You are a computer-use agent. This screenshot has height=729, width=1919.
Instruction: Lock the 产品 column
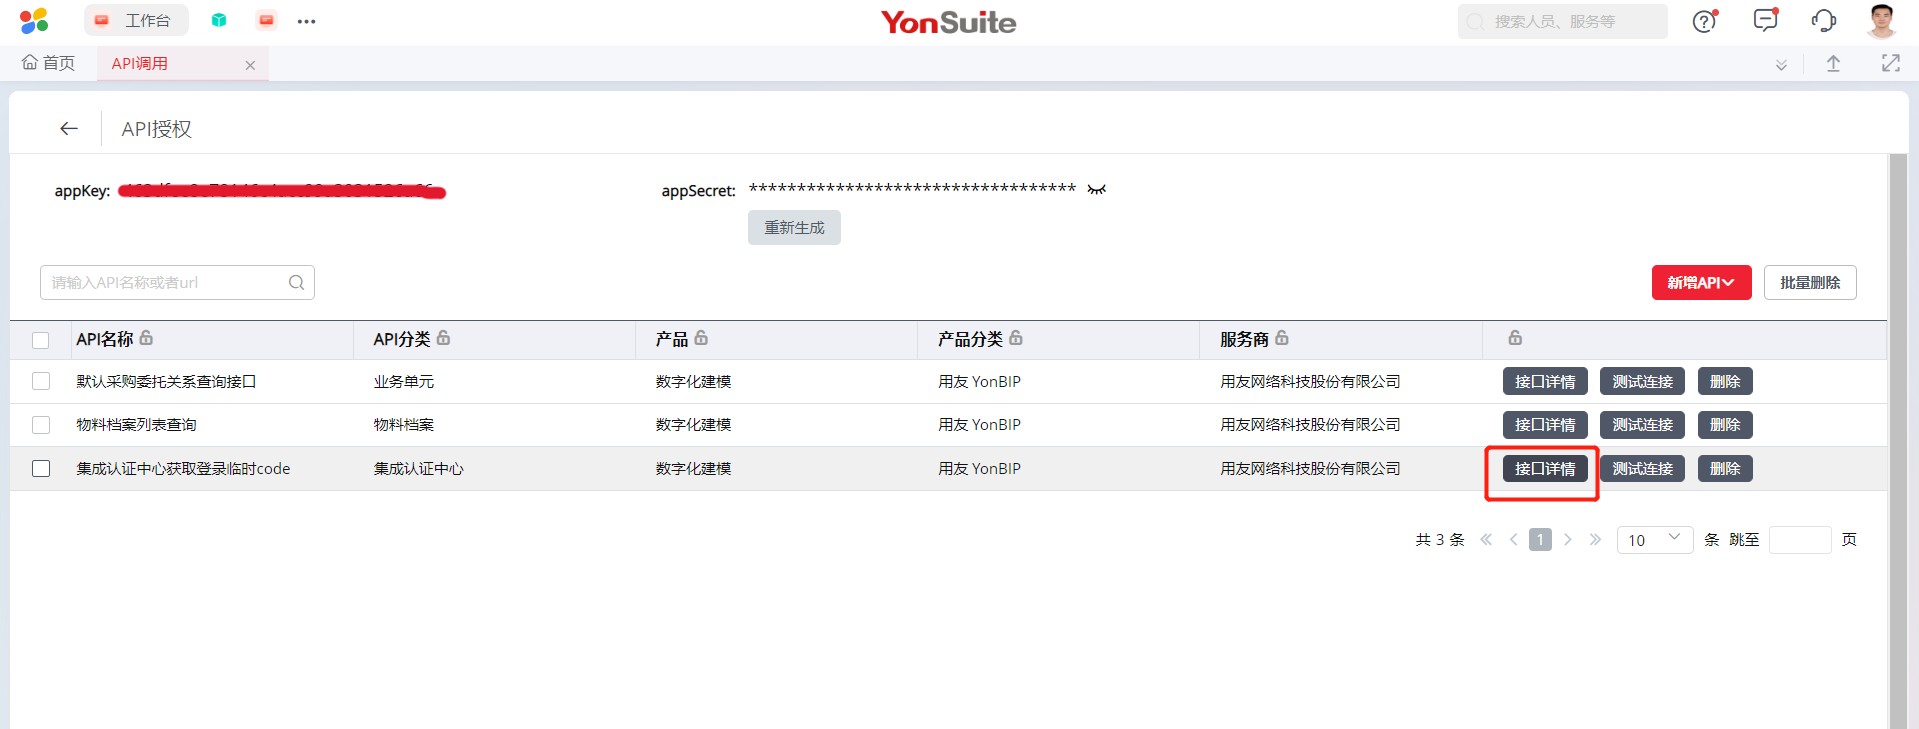(701, 338)
